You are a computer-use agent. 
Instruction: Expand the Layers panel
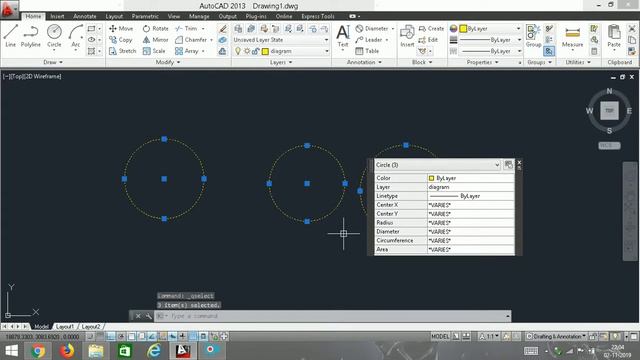(x=281, y=62)
